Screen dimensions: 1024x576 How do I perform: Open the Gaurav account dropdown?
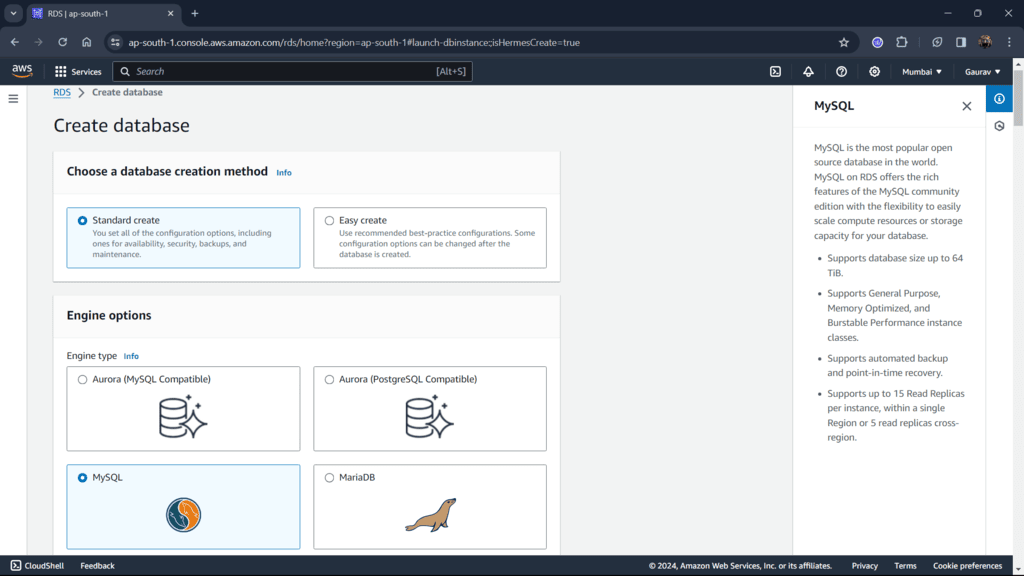coord(982,72)
